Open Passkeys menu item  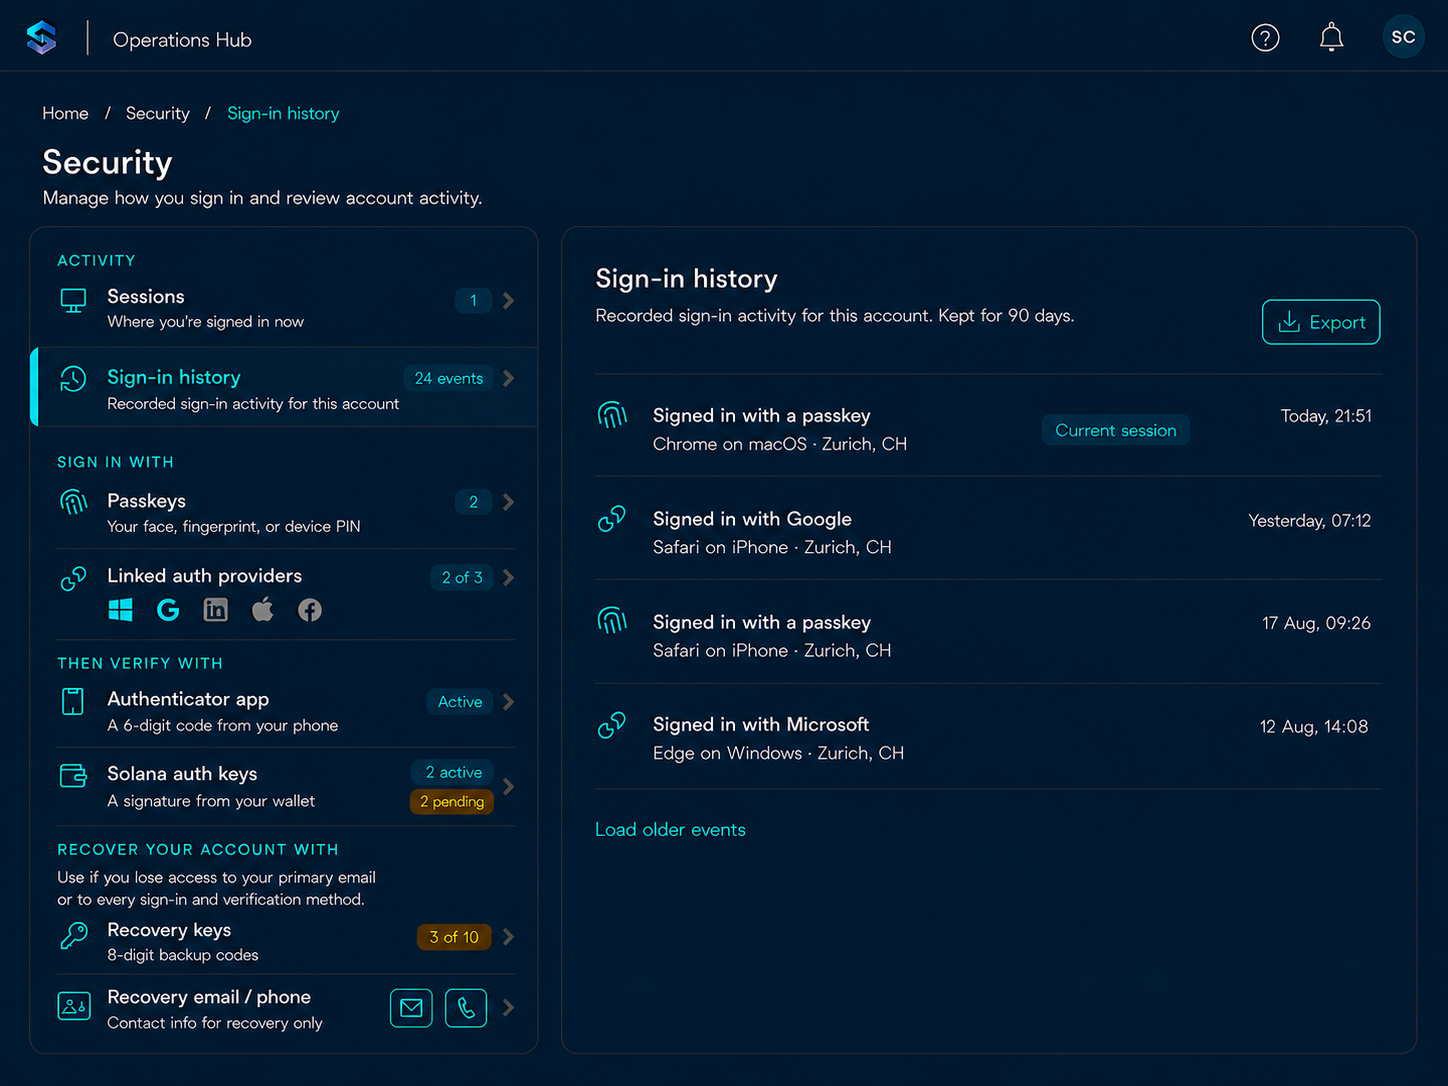click(286, 512)
